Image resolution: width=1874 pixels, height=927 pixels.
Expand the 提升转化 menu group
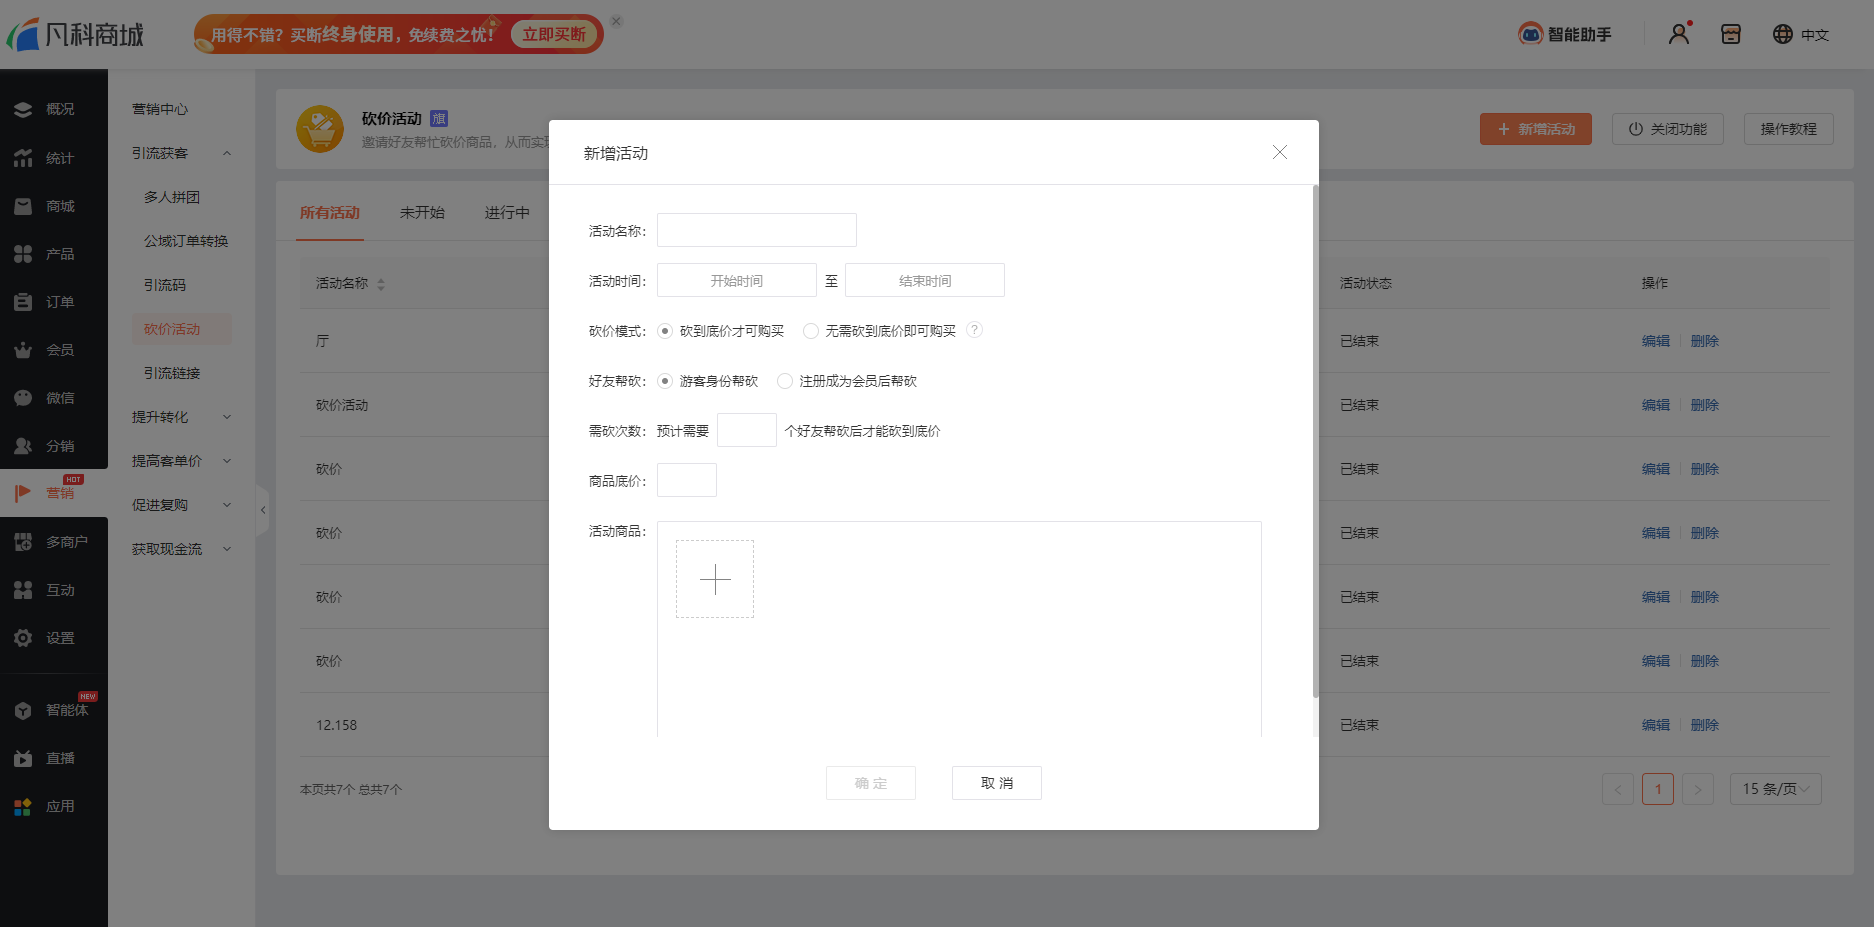click(227, 417)
